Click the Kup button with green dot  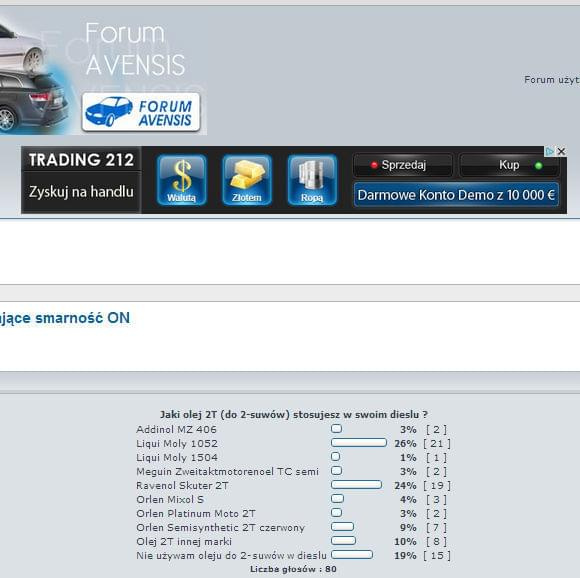(509, 165)
